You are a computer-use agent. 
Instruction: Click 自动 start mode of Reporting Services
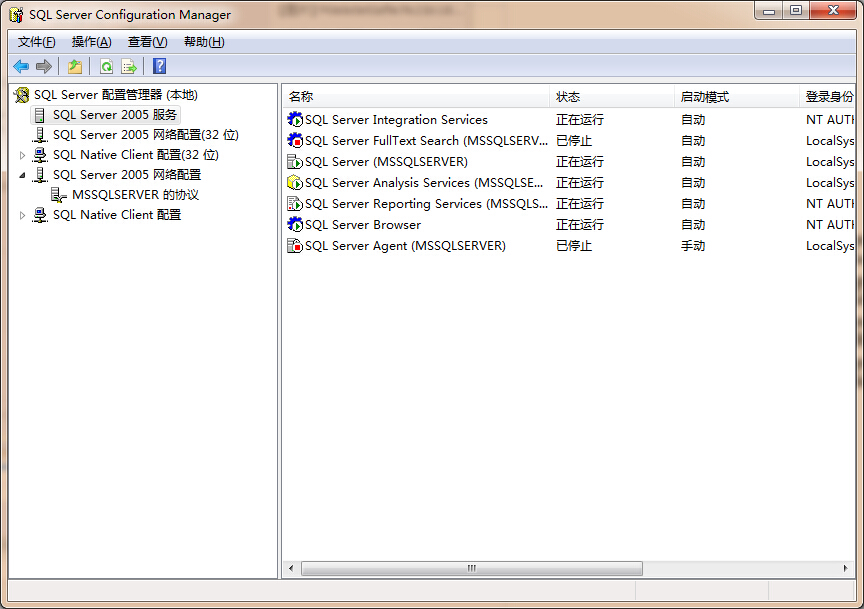point(693,203)
